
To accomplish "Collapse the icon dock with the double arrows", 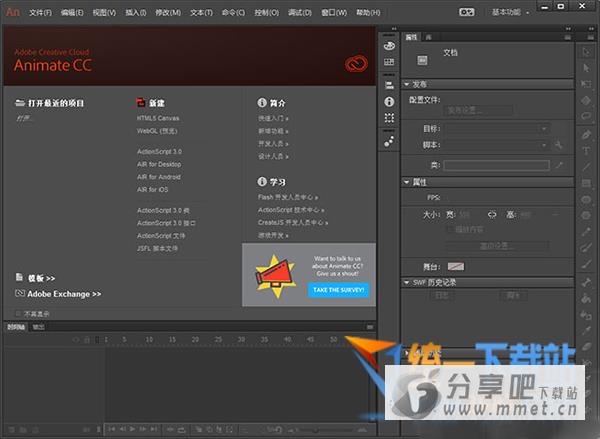I will pos(394,29).
